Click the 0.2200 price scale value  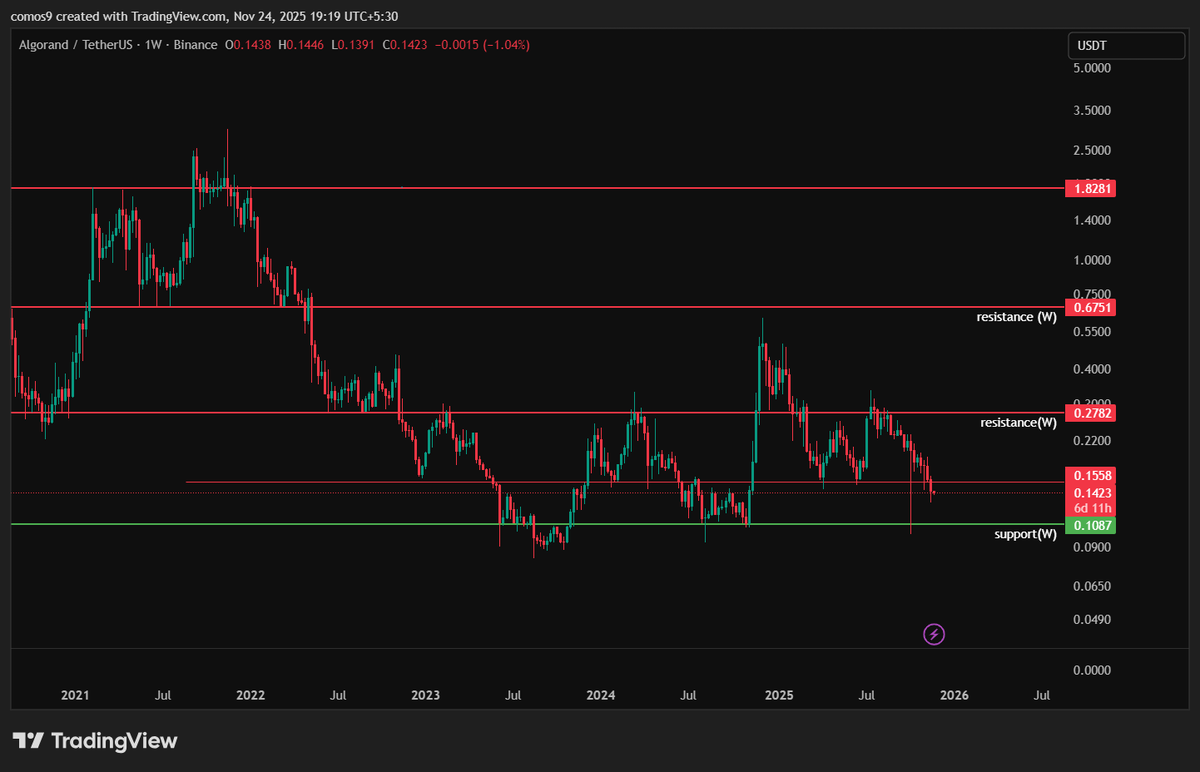pyautogui.click(x=1092, y=440)
